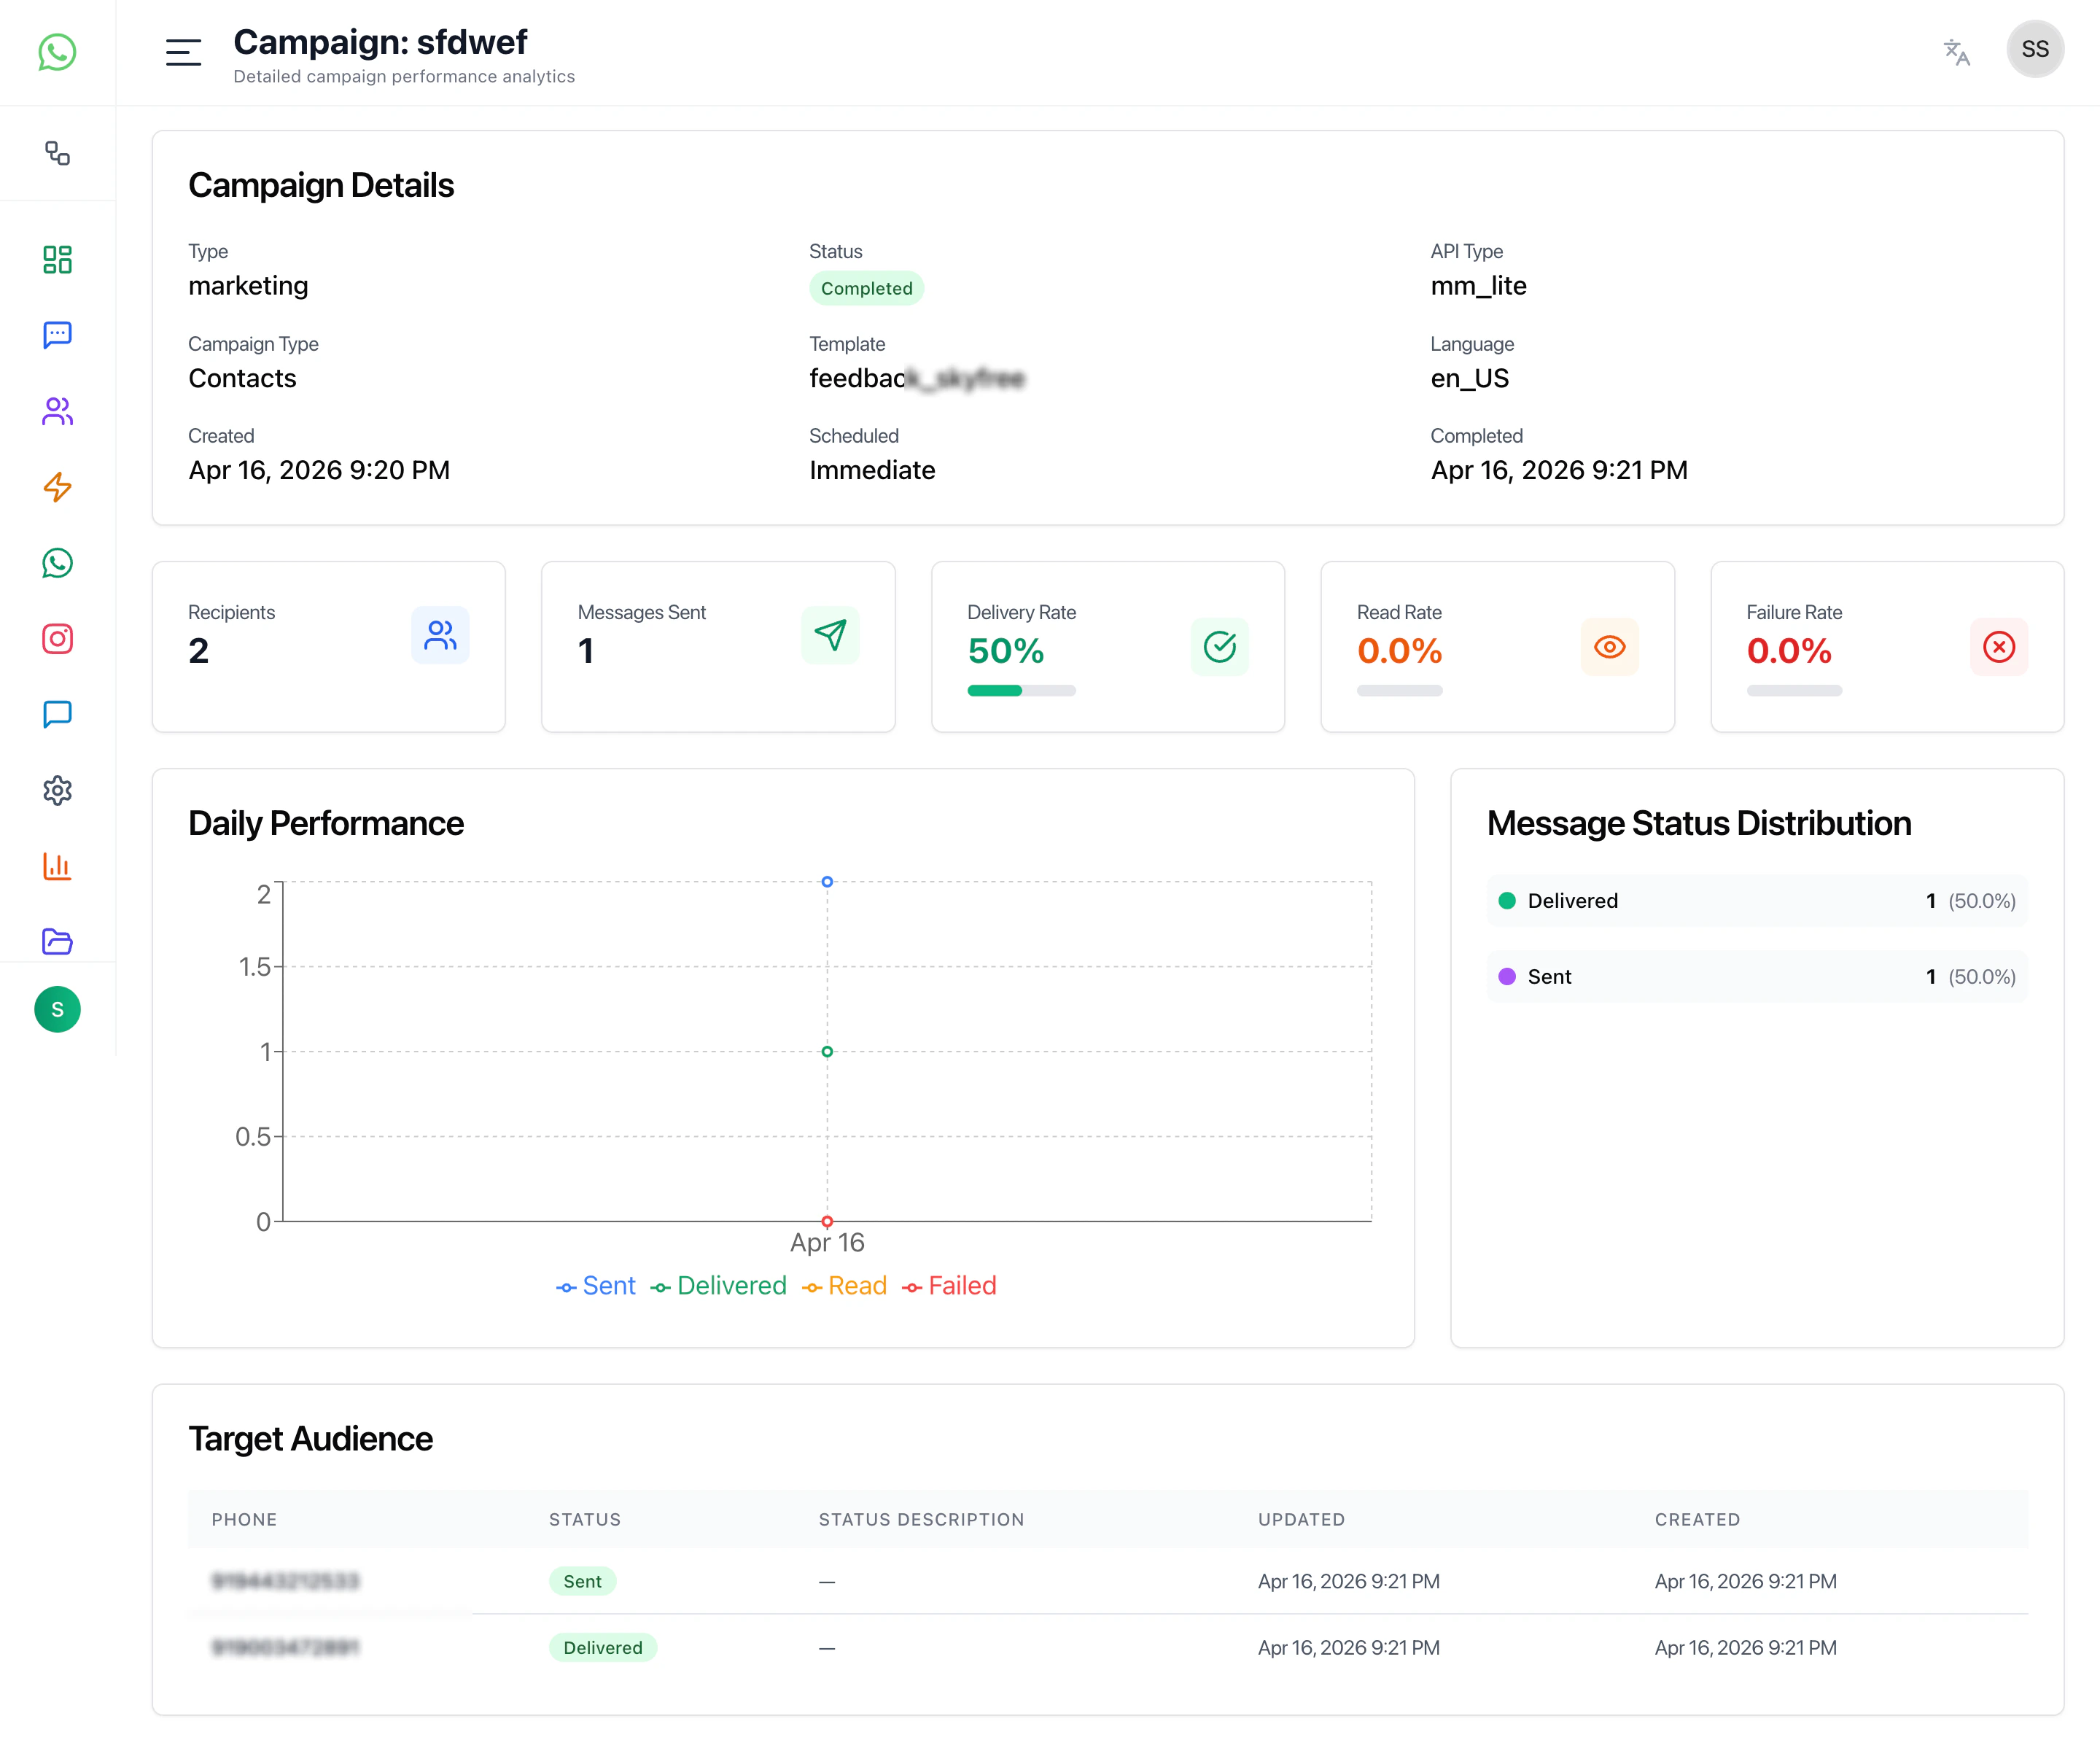Viewport: 2100px width, 1740px height.
Task: Click the Sent data point on chart
Action: (x=827, y=882)
